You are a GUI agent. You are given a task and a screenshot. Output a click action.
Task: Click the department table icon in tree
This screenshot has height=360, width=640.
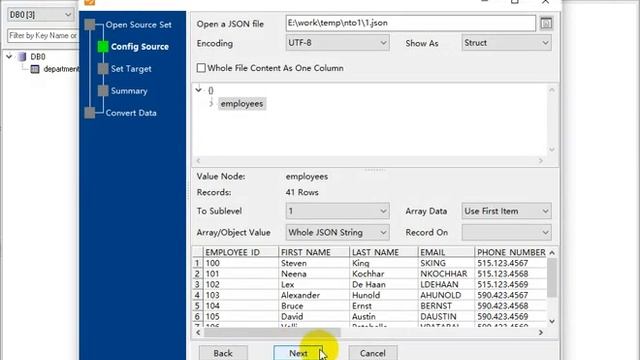tap(35, 69)
